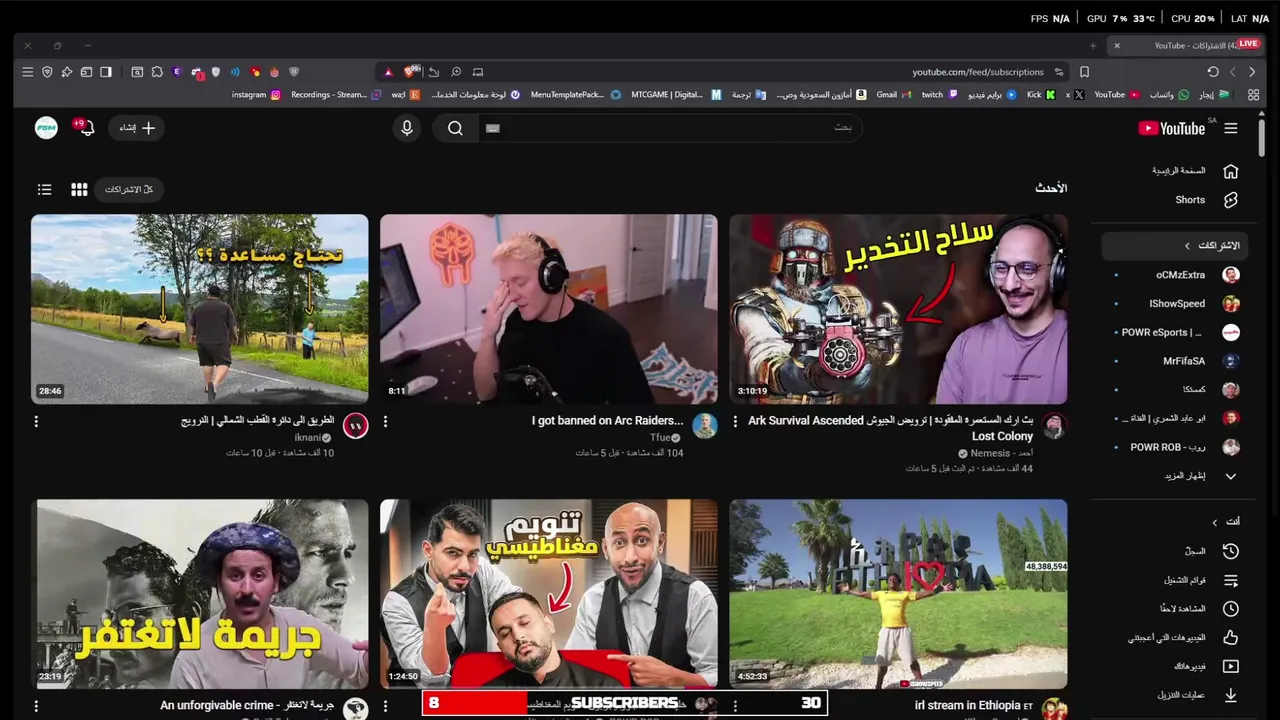Viewport: 1280px width, 720px height.
Task: Open more options for Ark Survival video
Action: (x=735, y=422)
